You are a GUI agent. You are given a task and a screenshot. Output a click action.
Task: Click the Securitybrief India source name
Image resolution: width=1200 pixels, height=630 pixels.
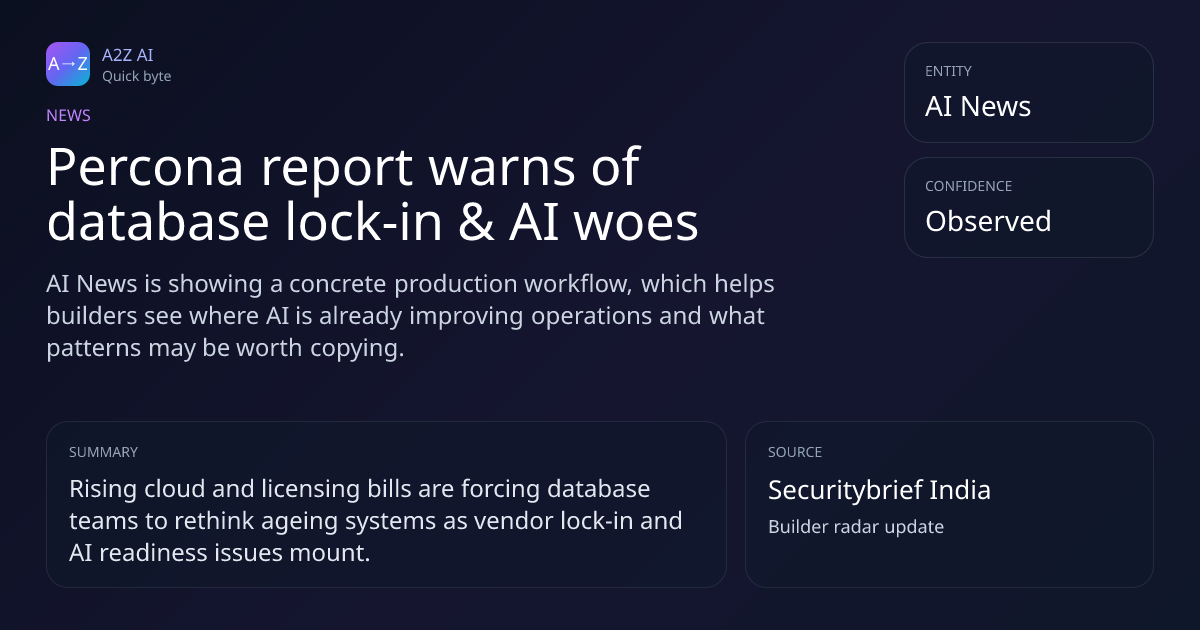coord(879,490)
